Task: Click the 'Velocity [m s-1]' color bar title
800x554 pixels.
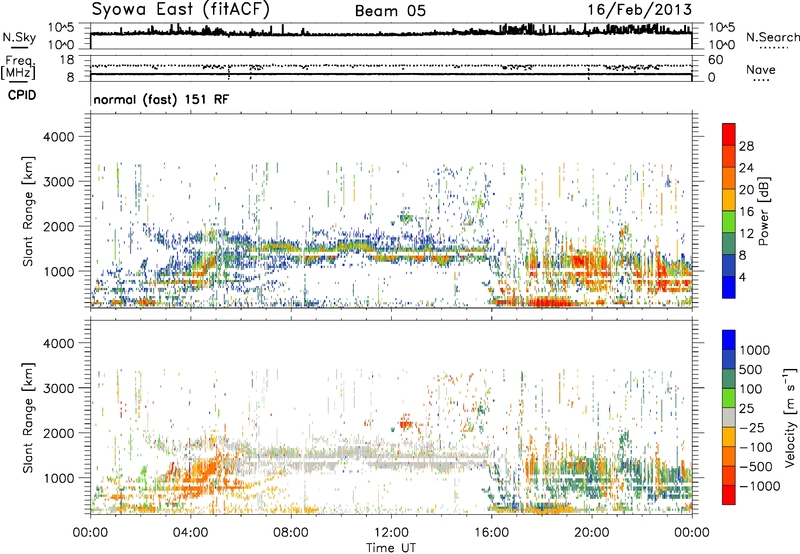Action: 790,417
